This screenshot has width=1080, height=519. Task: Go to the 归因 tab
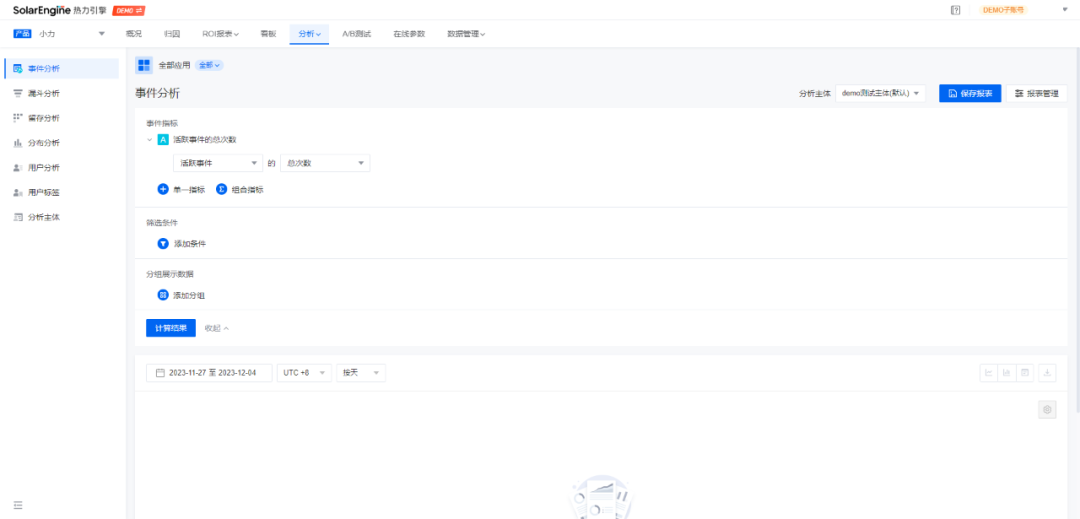point(172,34)
